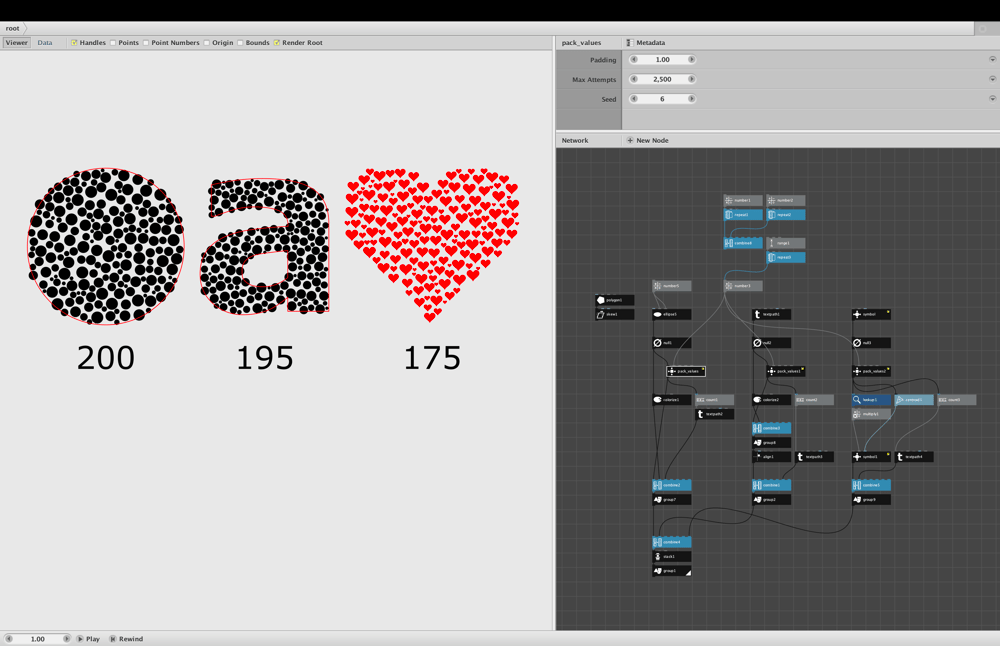Switch to the Data tab
The height and width of the screenshot is (646, 1000).
pyautogui.click(x=45, y=43)
